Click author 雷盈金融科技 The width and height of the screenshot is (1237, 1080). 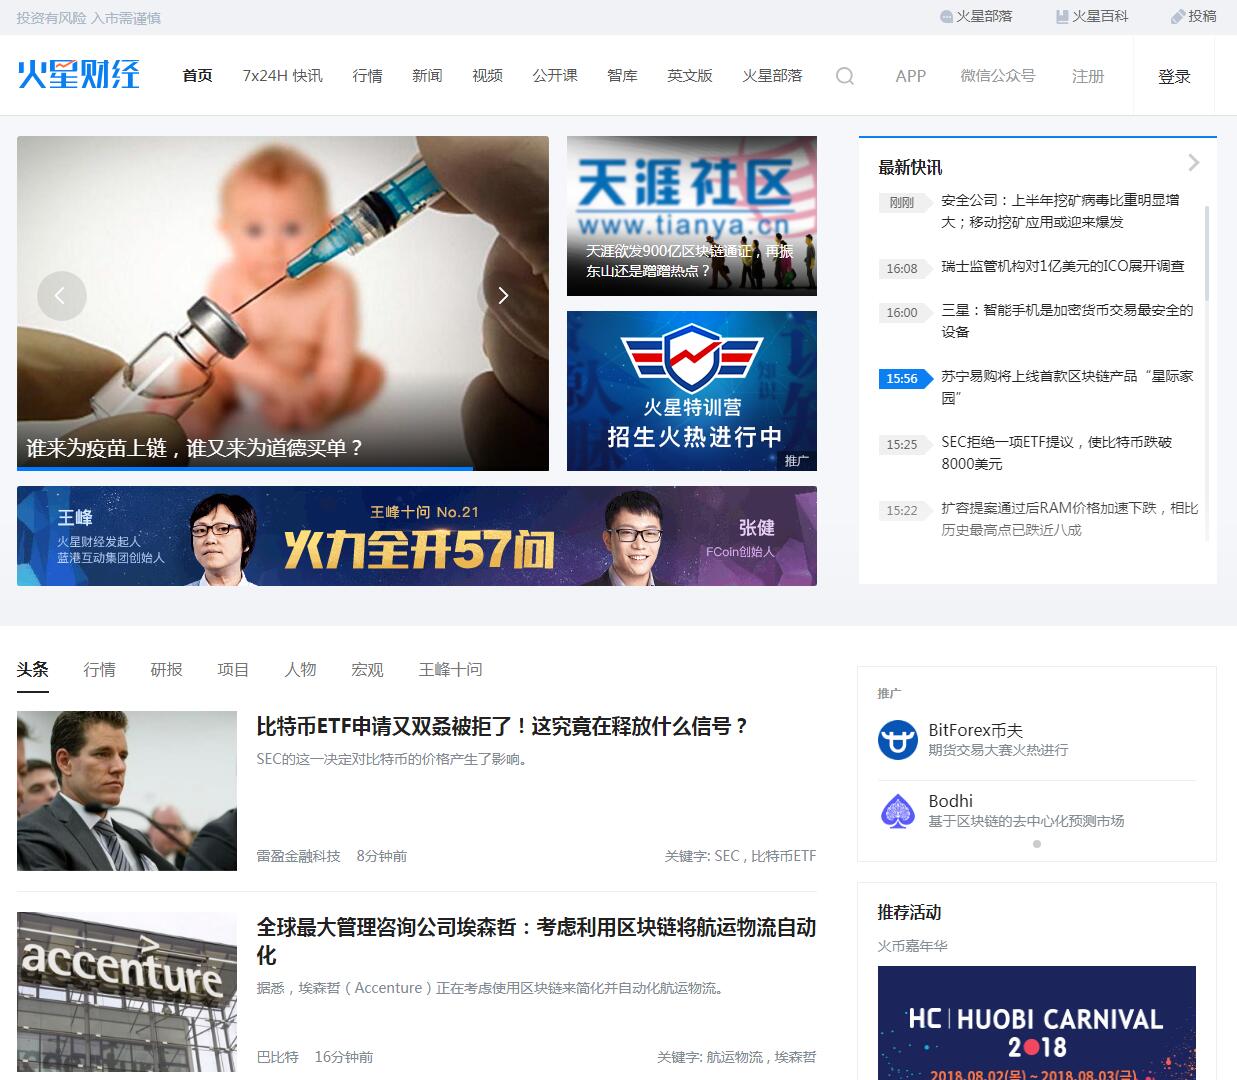pyautogui.click(x=299, y=856)
